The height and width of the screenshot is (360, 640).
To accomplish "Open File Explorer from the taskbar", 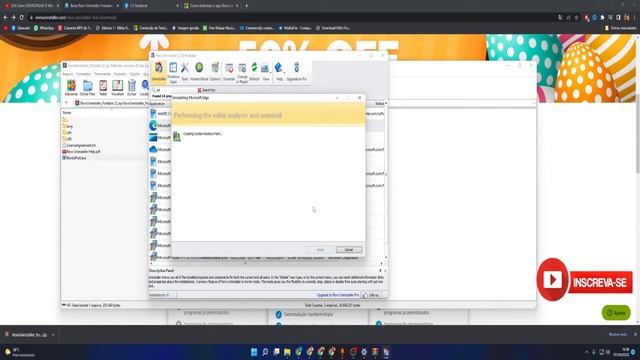I will [x=287, y=352].
